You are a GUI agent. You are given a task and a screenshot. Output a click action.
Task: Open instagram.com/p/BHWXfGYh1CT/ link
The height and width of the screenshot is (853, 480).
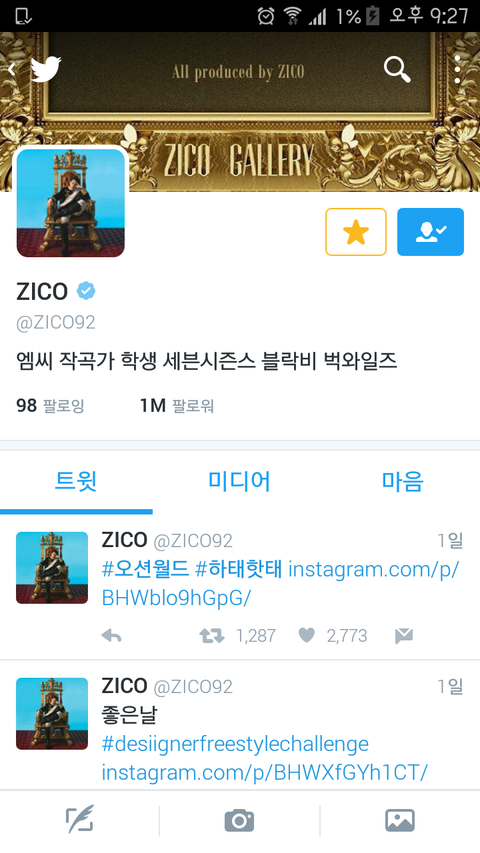point(265,772)
